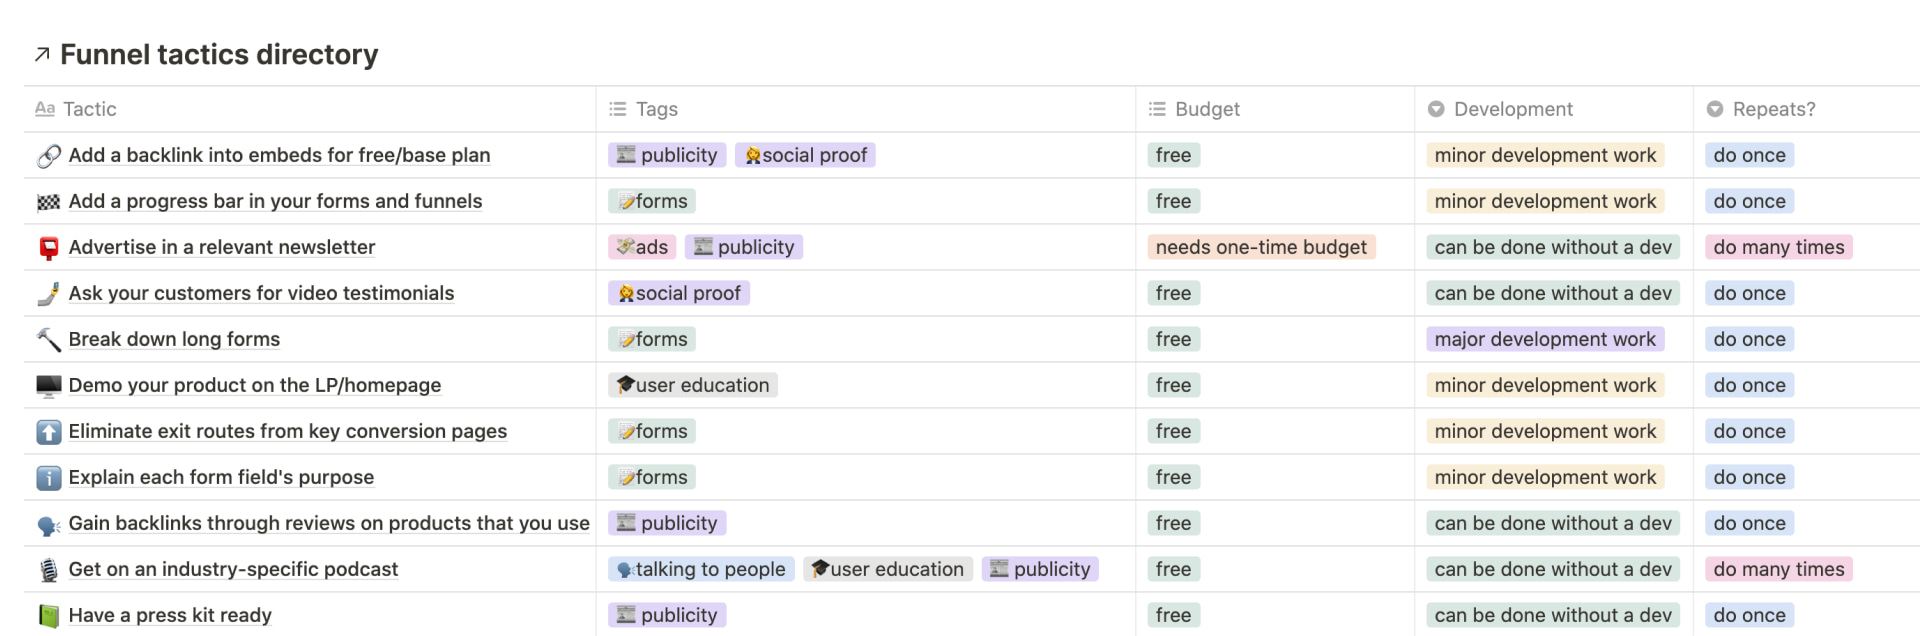Click the orange needs one-time budget tag
1920x636 pixels.
(1261, 247)
